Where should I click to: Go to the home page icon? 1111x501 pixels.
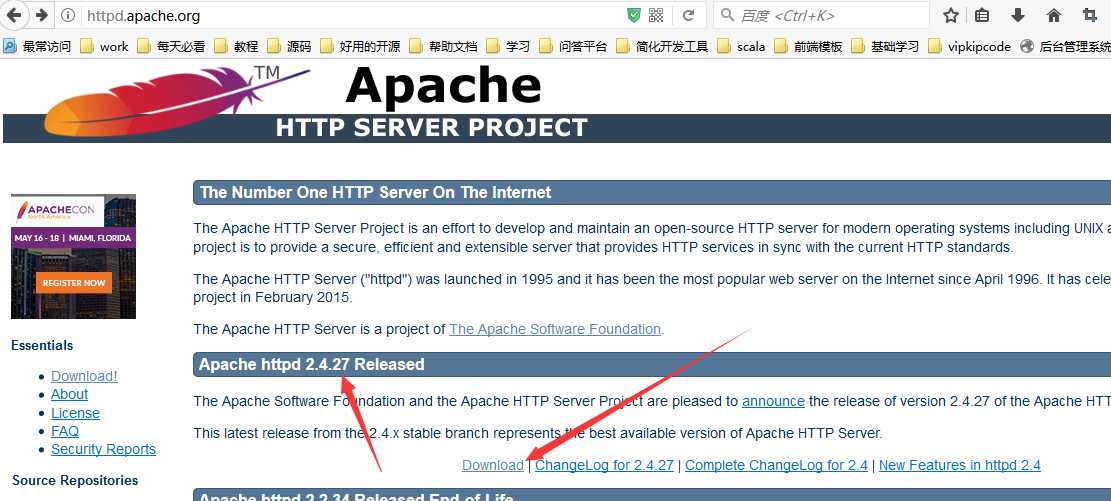(x=1054, y=15)
